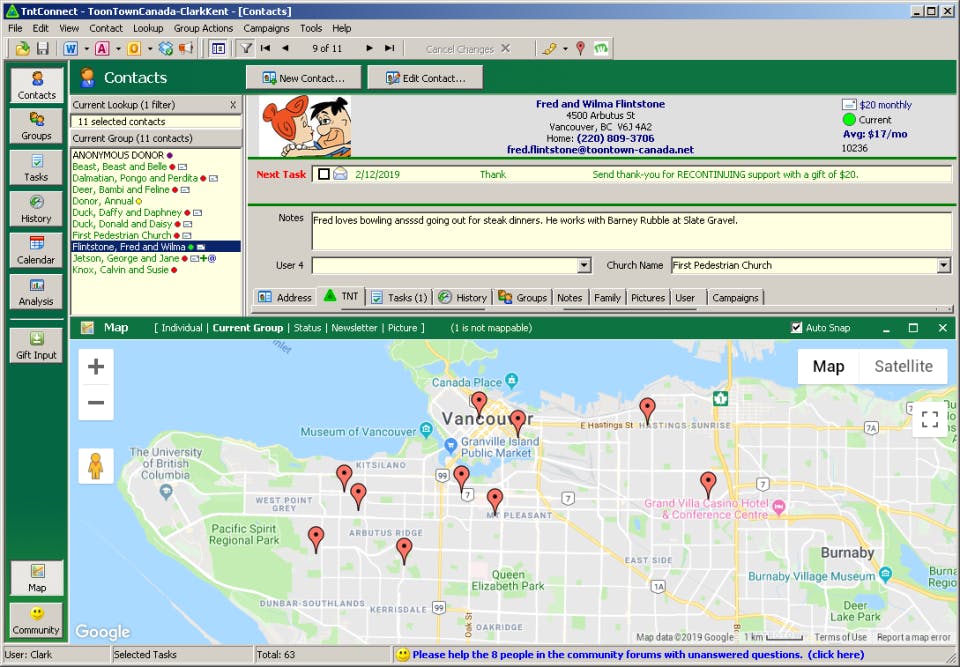Switch map coloring to Newsletter
Viewport: 960px width, 667px height.
(x=354, y=328)
